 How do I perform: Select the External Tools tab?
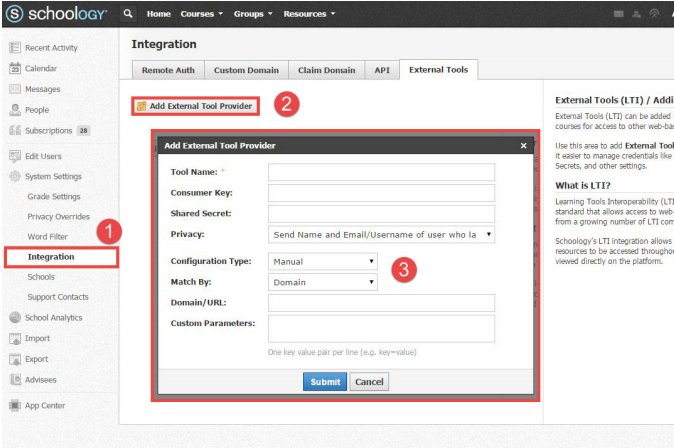pyautogui.click(x=438, y=70)
